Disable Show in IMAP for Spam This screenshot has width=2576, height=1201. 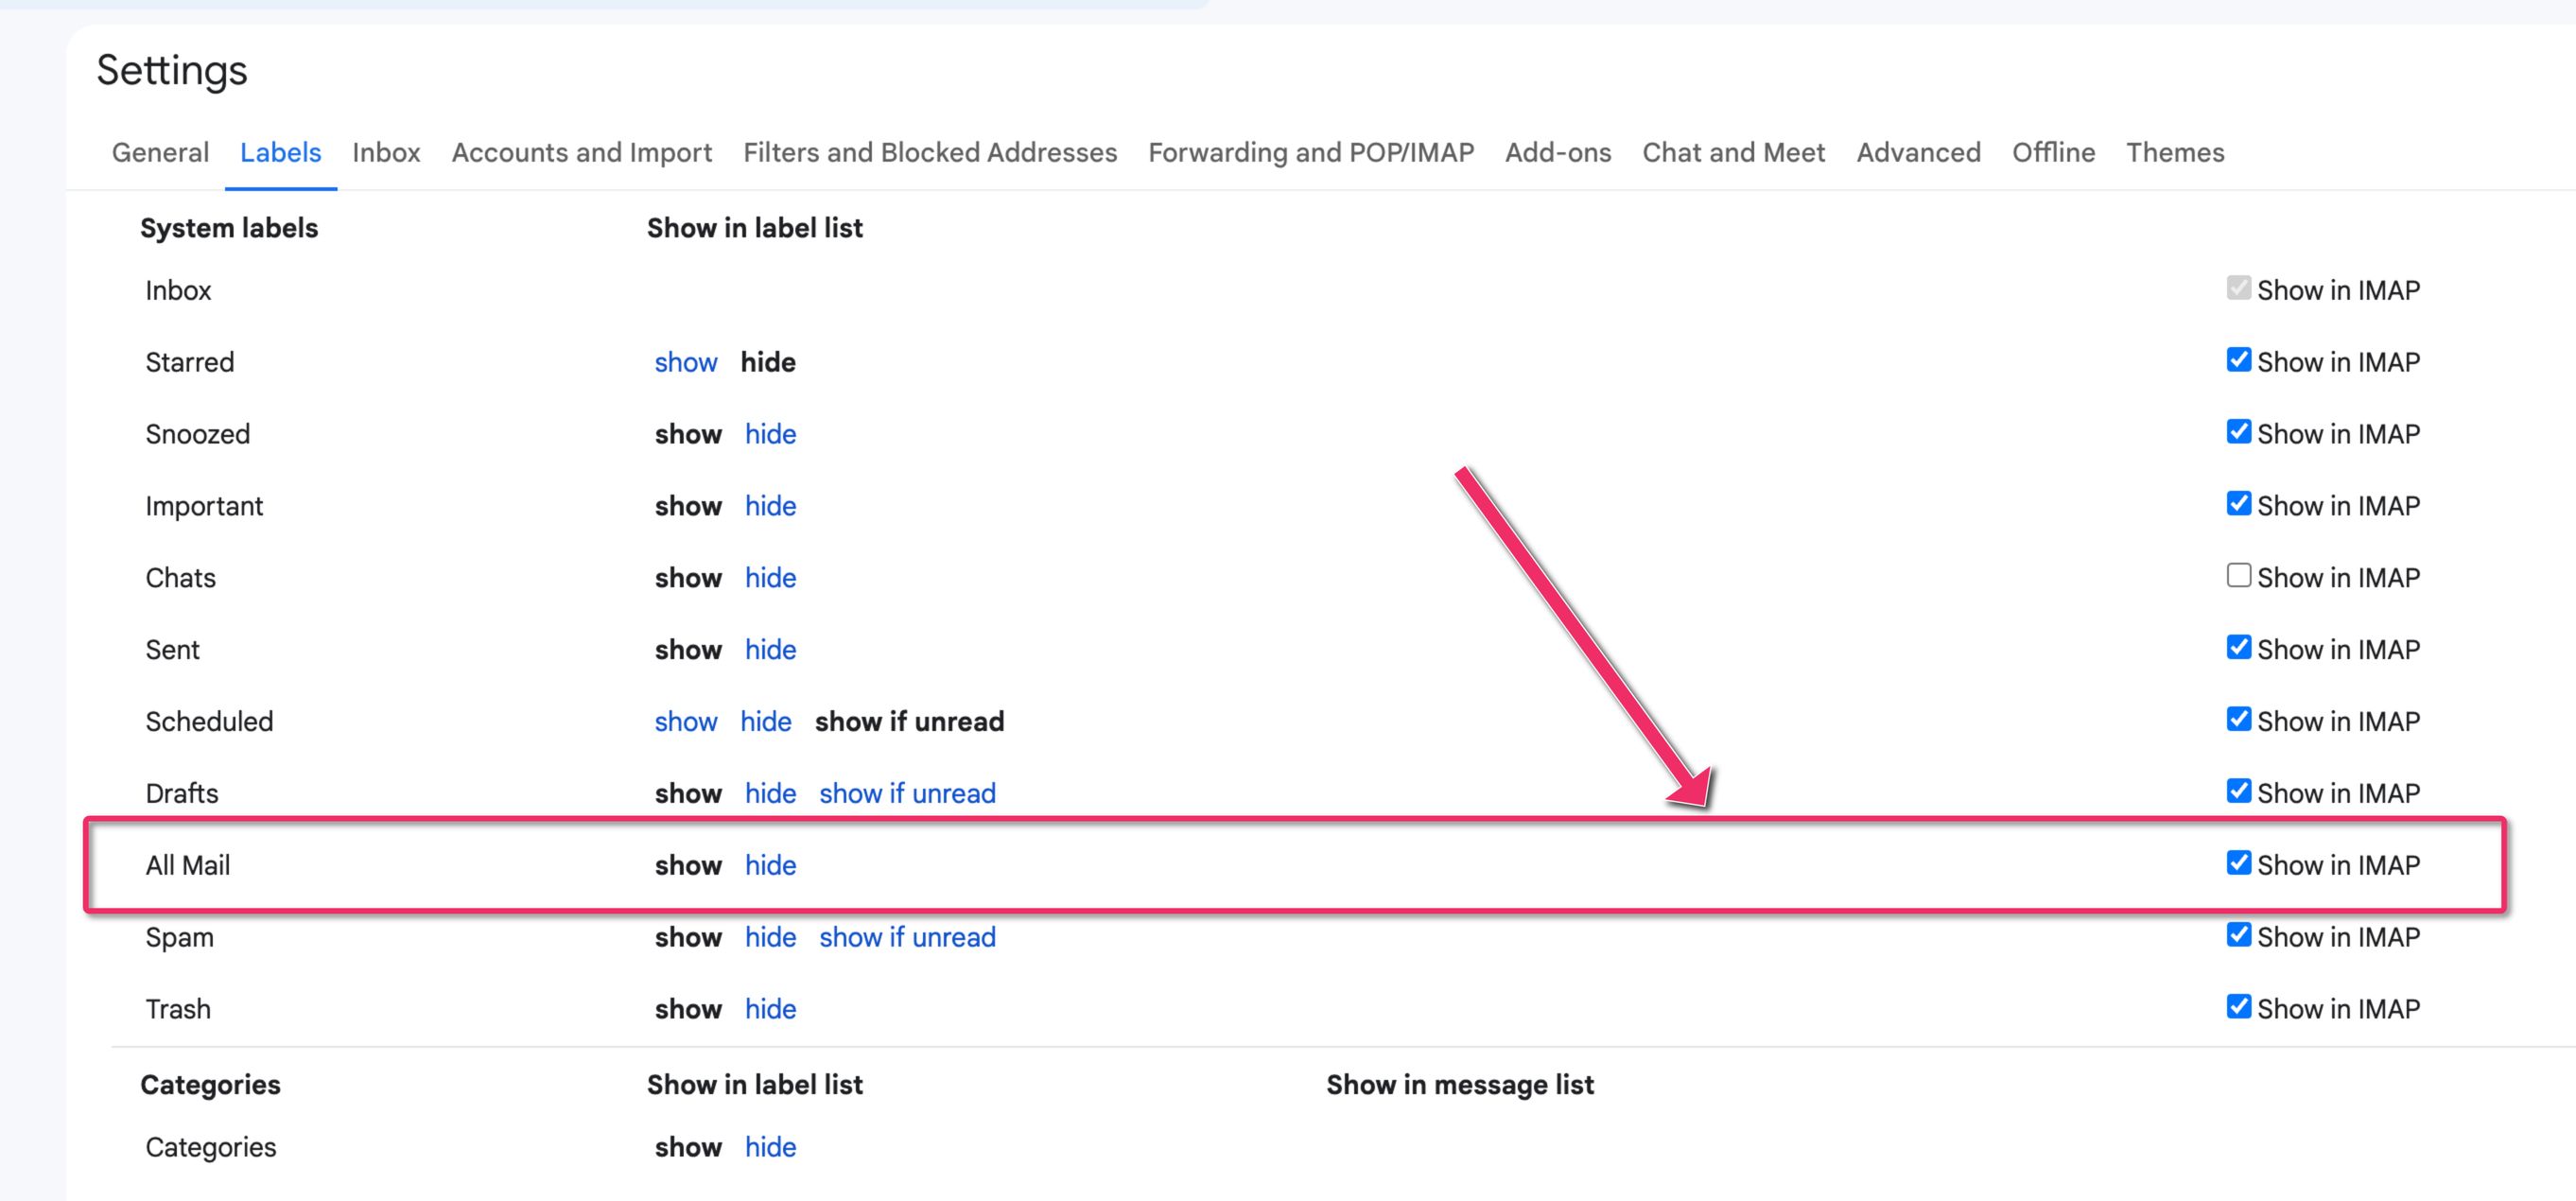coord(2238,936)
